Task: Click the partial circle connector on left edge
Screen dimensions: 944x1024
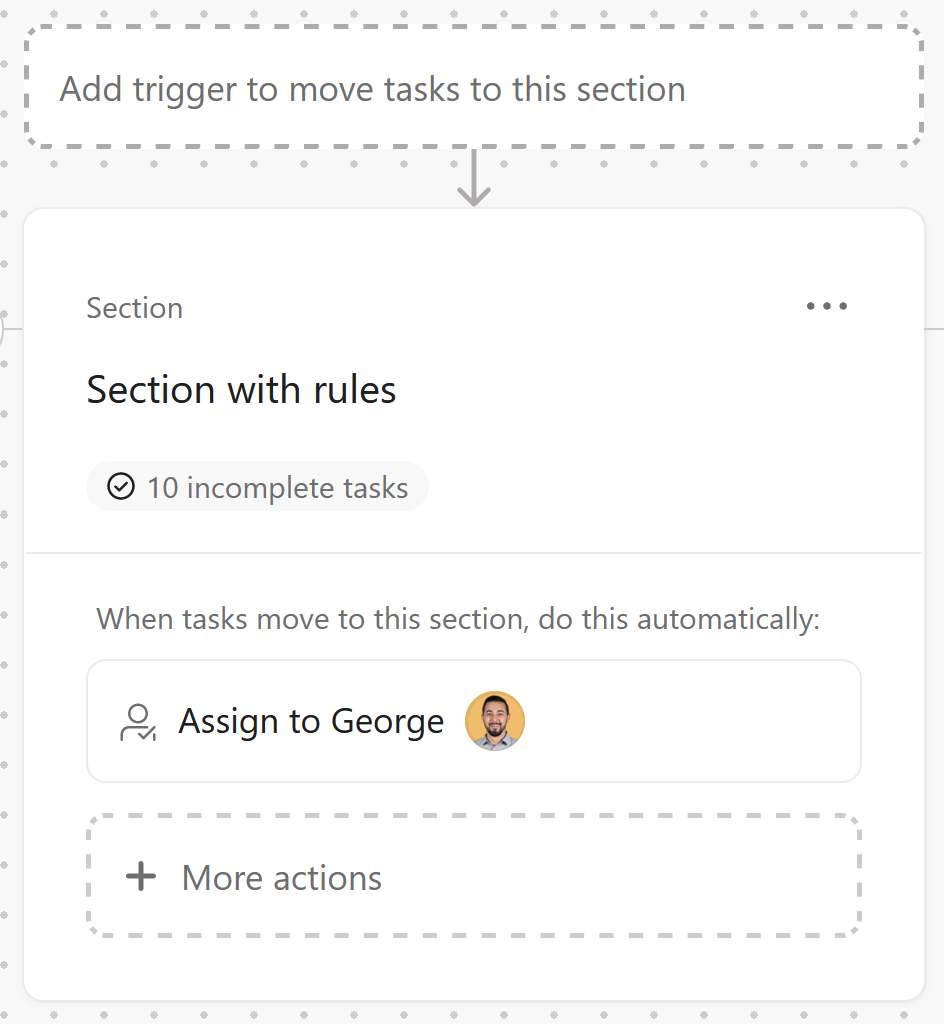Action: tap(3, 328)
